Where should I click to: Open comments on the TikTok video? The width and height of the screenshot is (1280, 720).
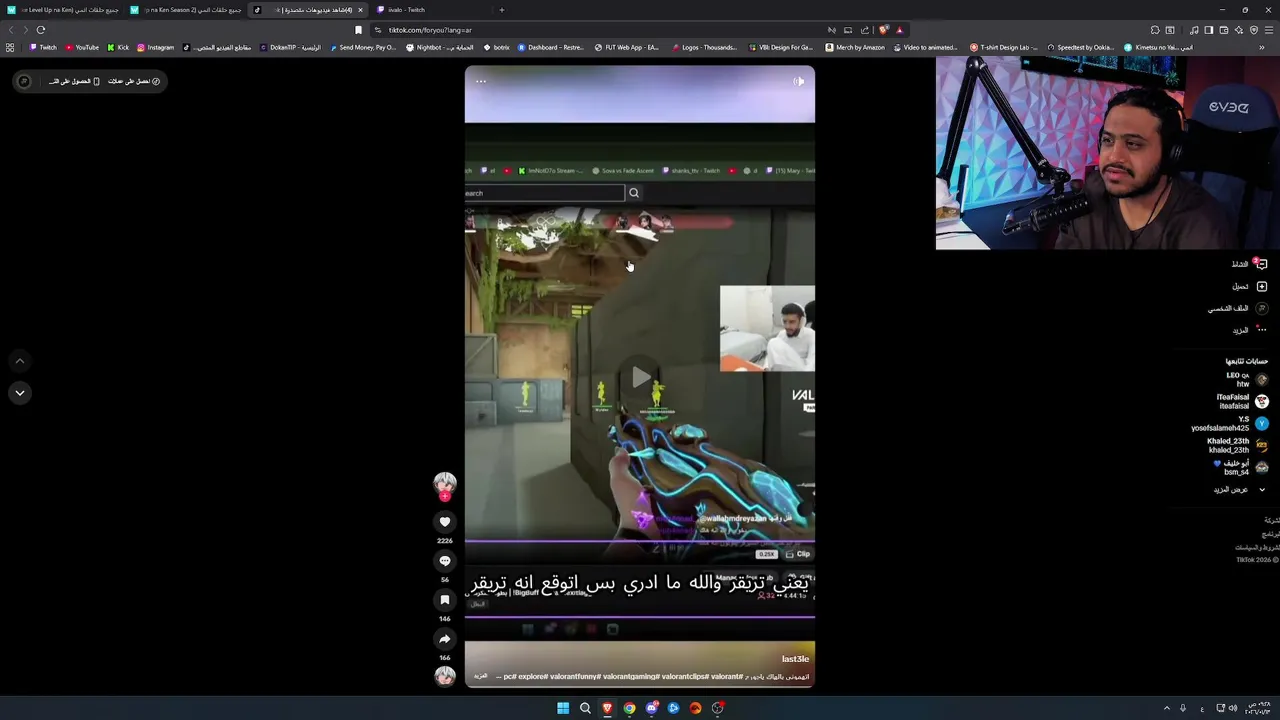[445, 560]
